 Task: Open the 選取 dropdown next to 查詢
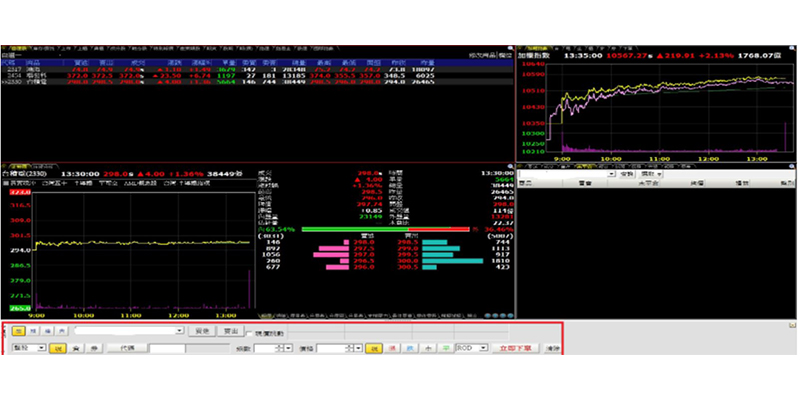(652, 174)
